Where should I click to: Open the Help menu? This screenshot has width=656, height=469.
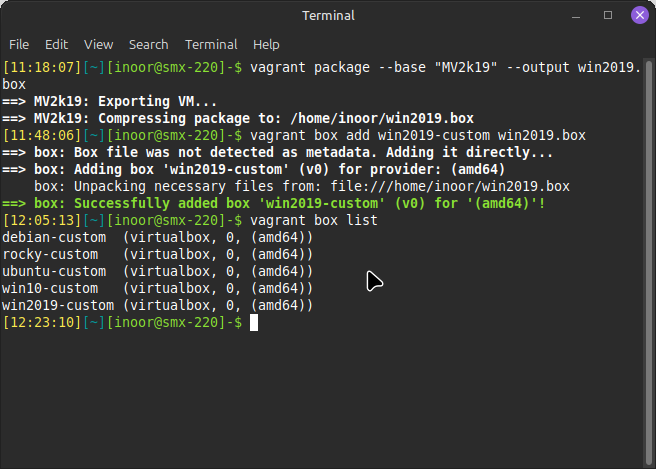[266, 44]
